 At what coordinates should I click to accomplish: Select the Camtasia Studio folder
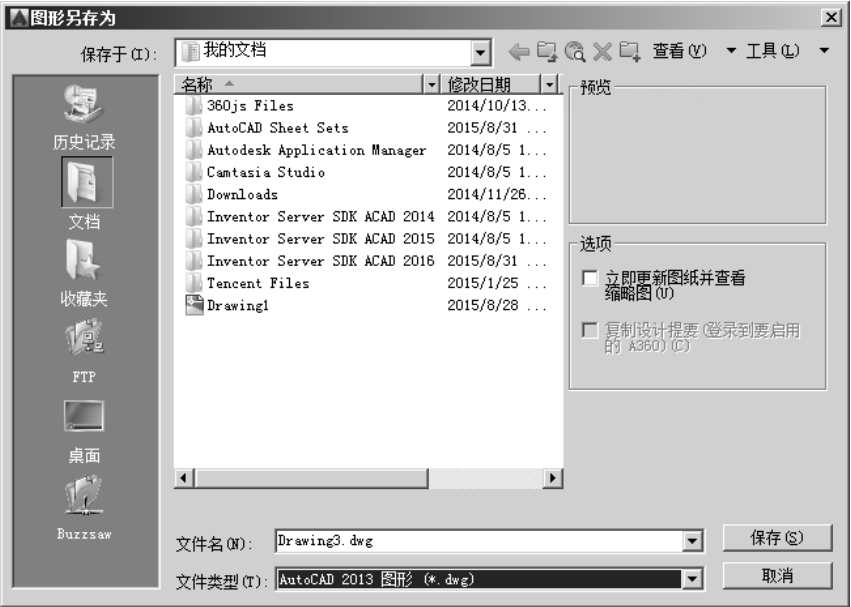[x=255, y=172]
